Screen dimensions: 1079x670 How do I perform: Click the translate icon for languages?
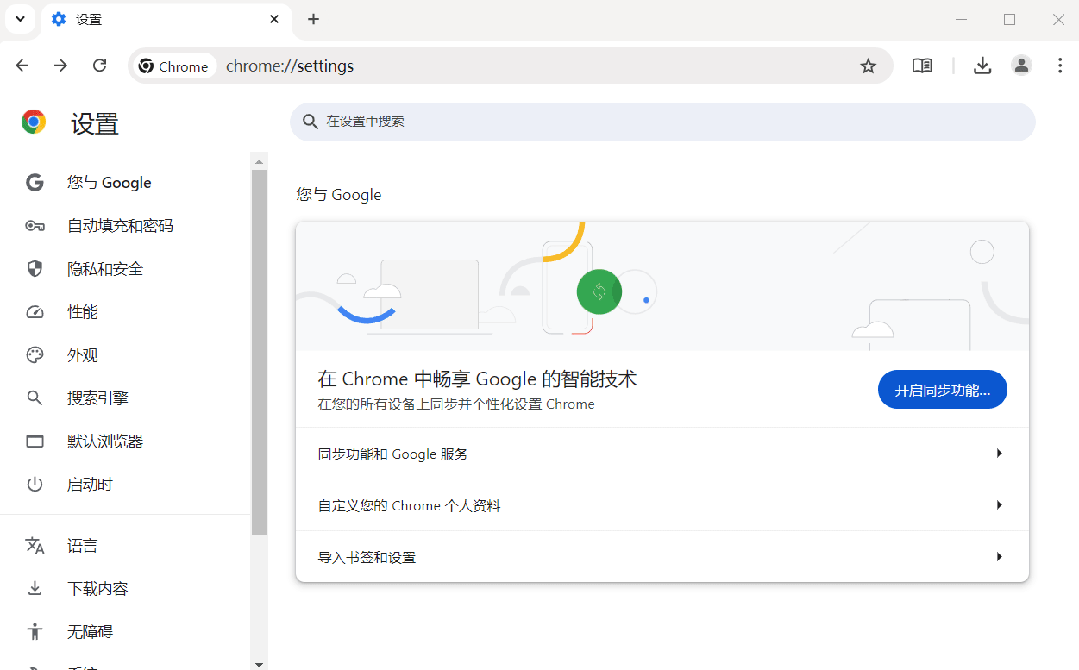click(34, 545)
